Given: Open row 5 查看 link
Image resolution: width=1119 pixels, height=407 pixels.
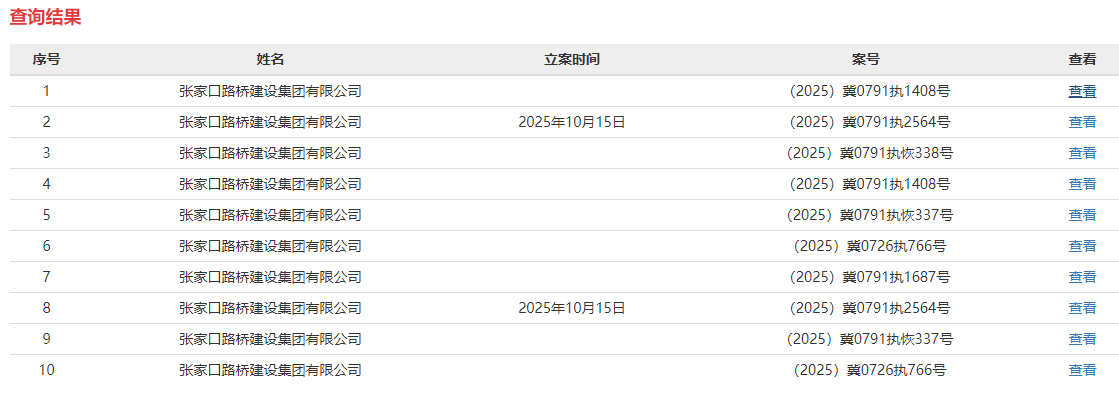Looking at the screenshot, I should tap(1082, 215).
